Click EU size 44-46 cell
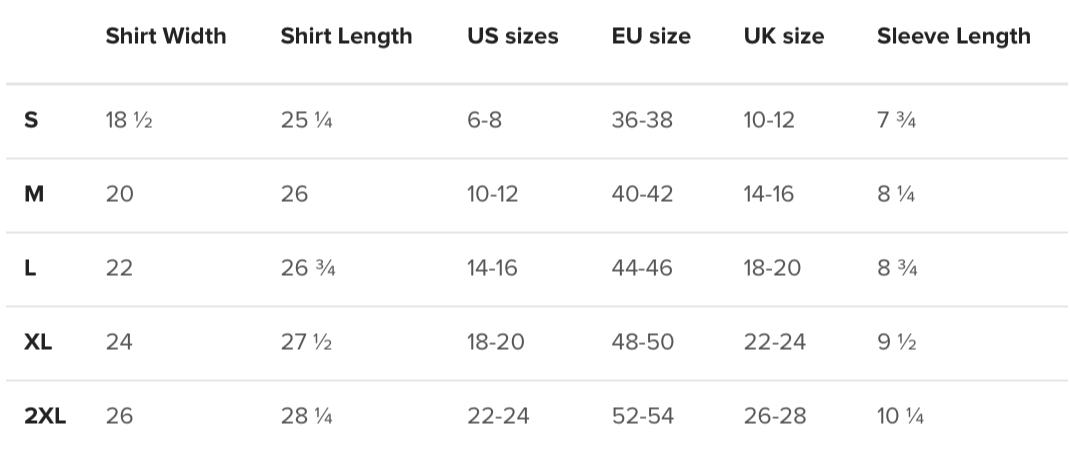The height and width of the screenshot is (452, 1070). tap(642, 268)
